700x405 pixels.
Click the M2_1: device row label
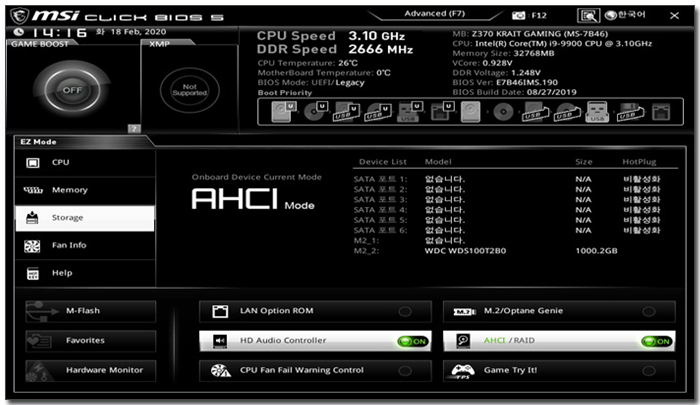366,241
